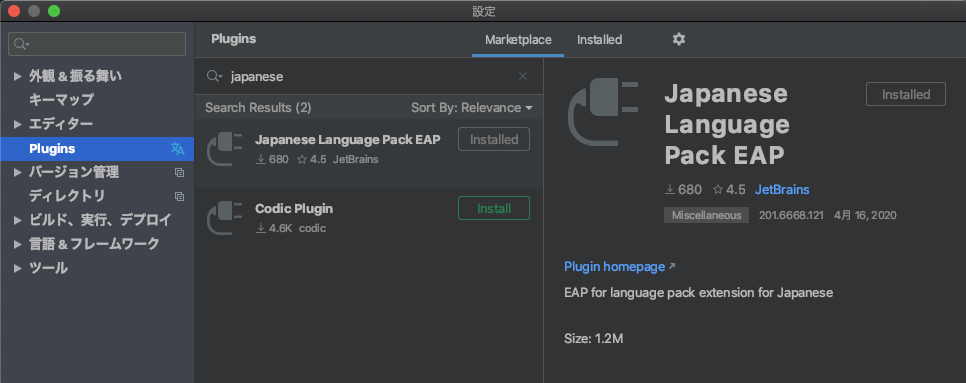
Task: Click 4.5 rating star in details pane
Action: tap(718, 190)
